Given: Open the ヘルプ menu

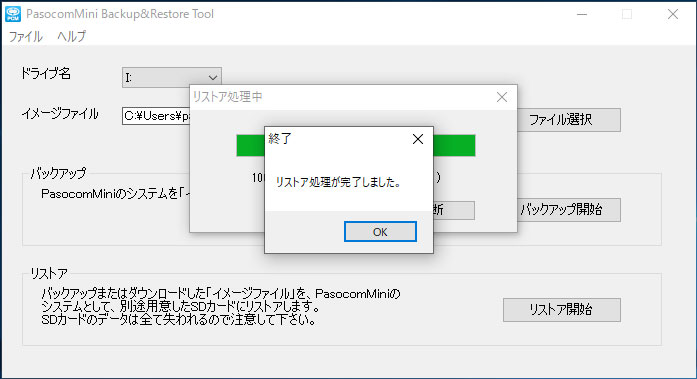Looking at the screenshot, I should click(72, 36).
